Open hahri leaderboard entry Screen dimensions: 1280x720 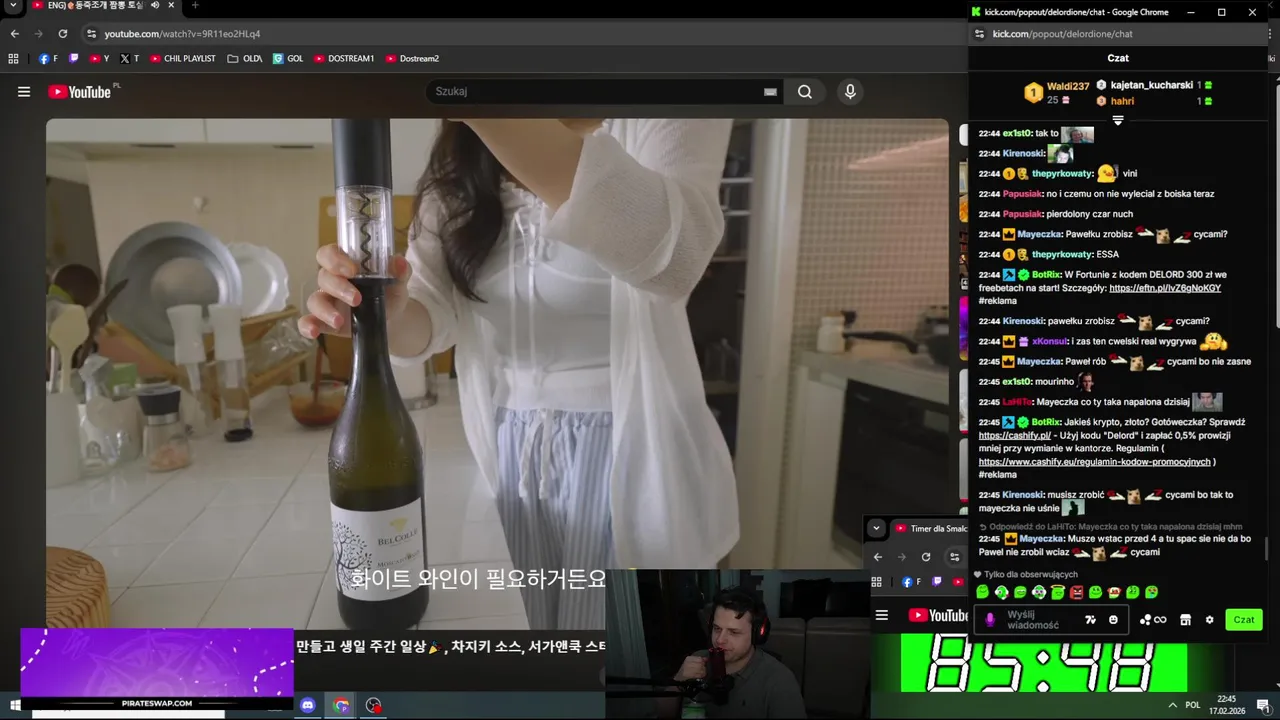(1153, 101)
